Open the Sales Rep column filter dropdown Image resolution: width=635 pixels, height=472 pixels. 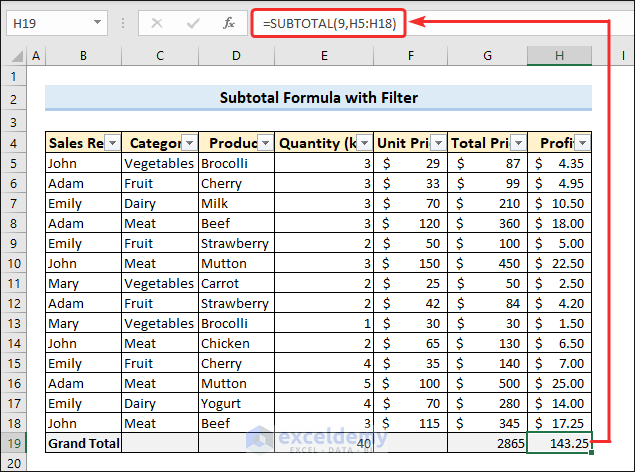pos(111,143)
